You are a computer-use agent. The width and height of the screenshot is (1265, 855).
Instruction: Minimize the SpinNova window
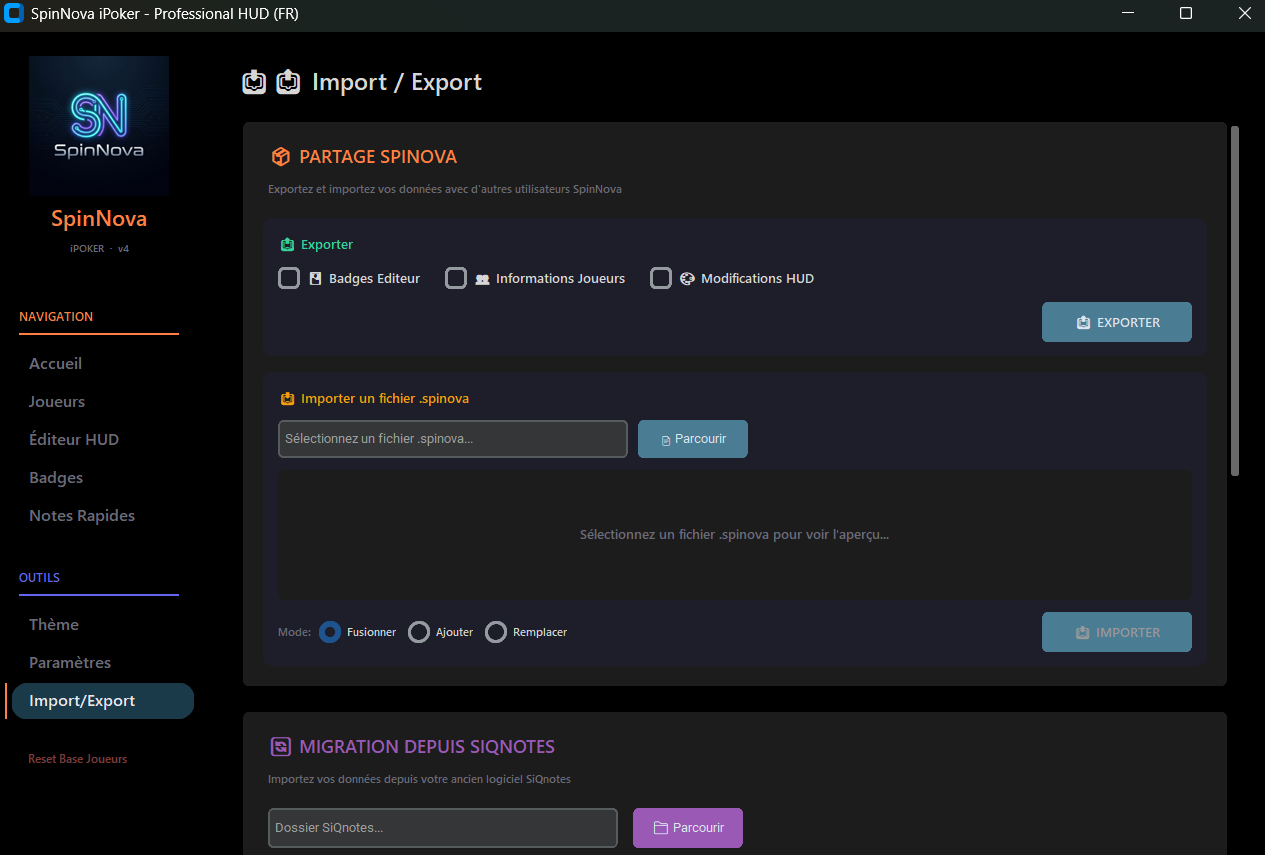(x=1128, y=14)
